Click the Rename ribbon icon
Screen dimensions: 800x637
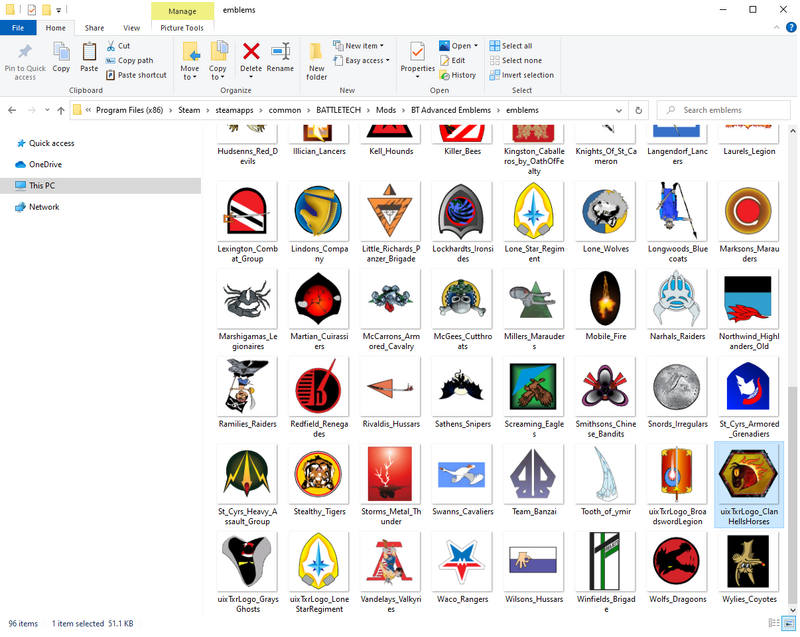280,51
